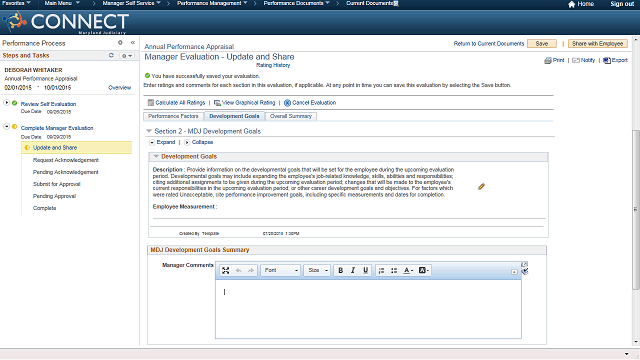Image resolution: width=640 pixels, height=360 pixels.
Task: Open Steps and Tasks gear dropdown
Action: point(127,56)
